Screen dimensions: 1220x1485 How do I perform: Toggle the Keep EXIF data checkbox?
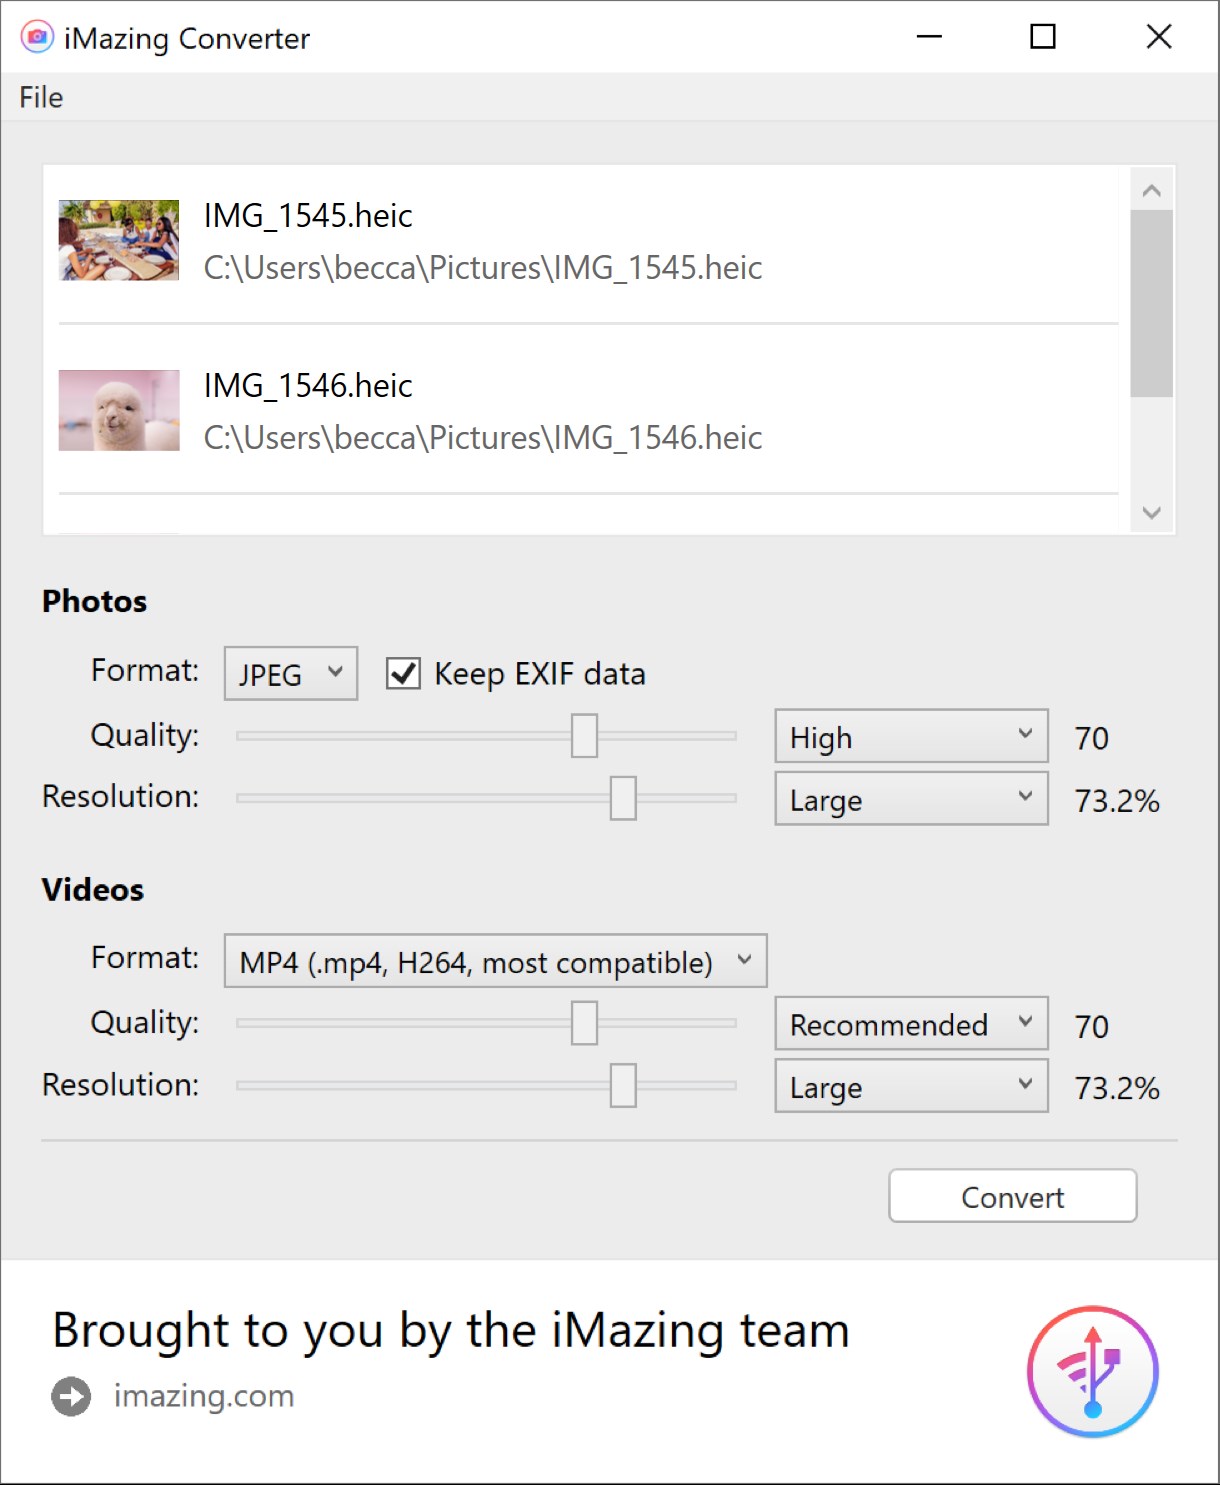point(402,674)
